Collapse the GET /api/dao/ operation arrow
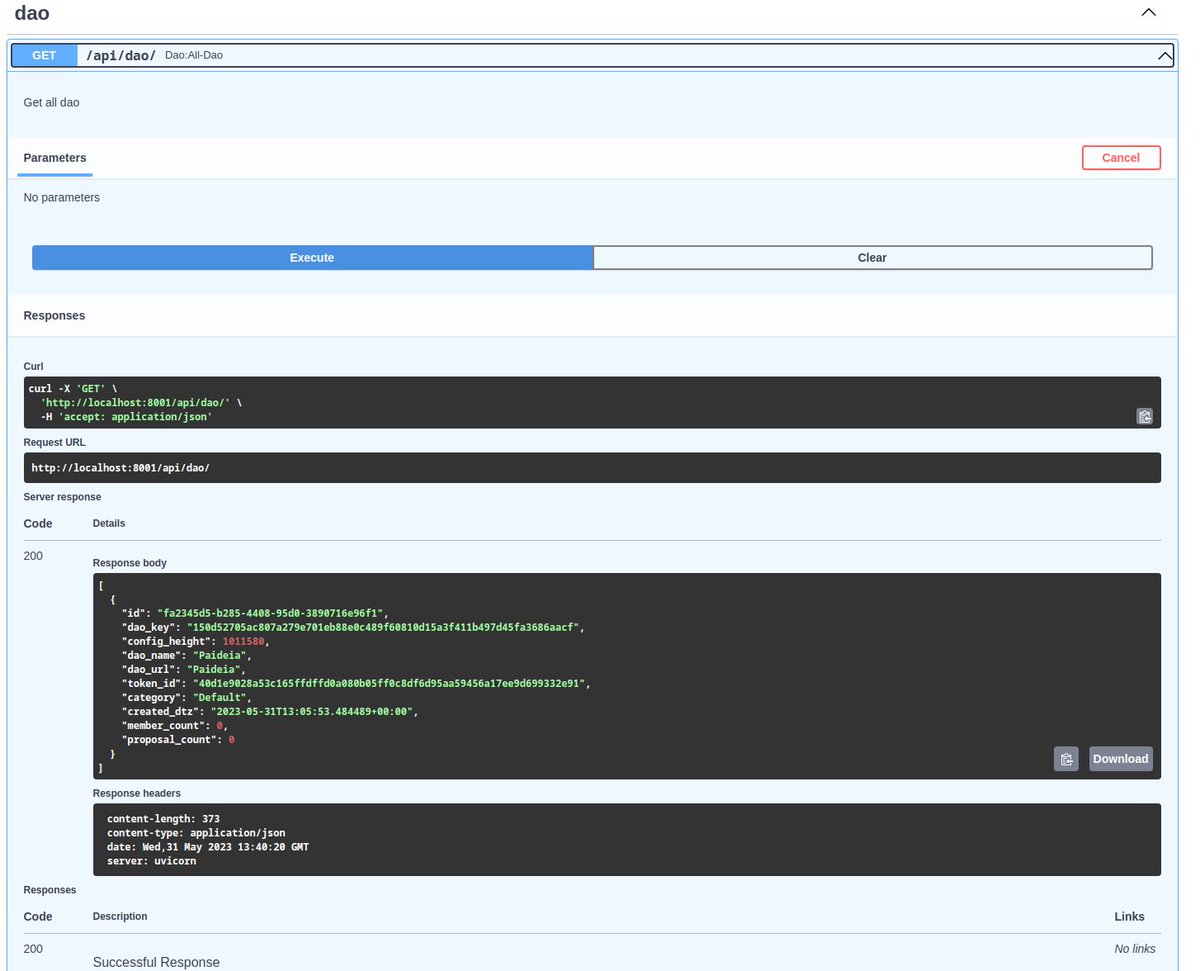1200x971 pixels. click(1165, 56)
